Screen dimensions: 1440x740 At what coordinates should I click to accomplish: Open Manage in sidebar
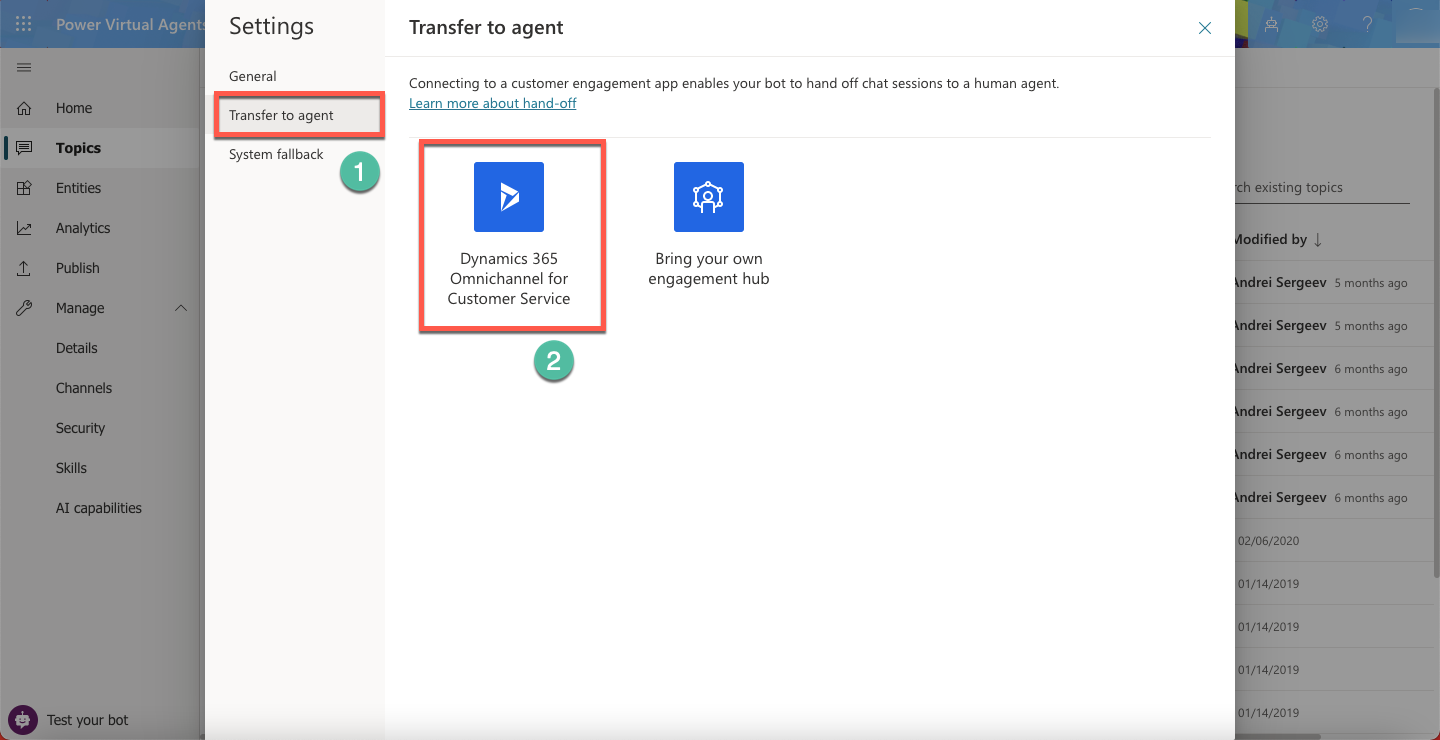point(80,308)
